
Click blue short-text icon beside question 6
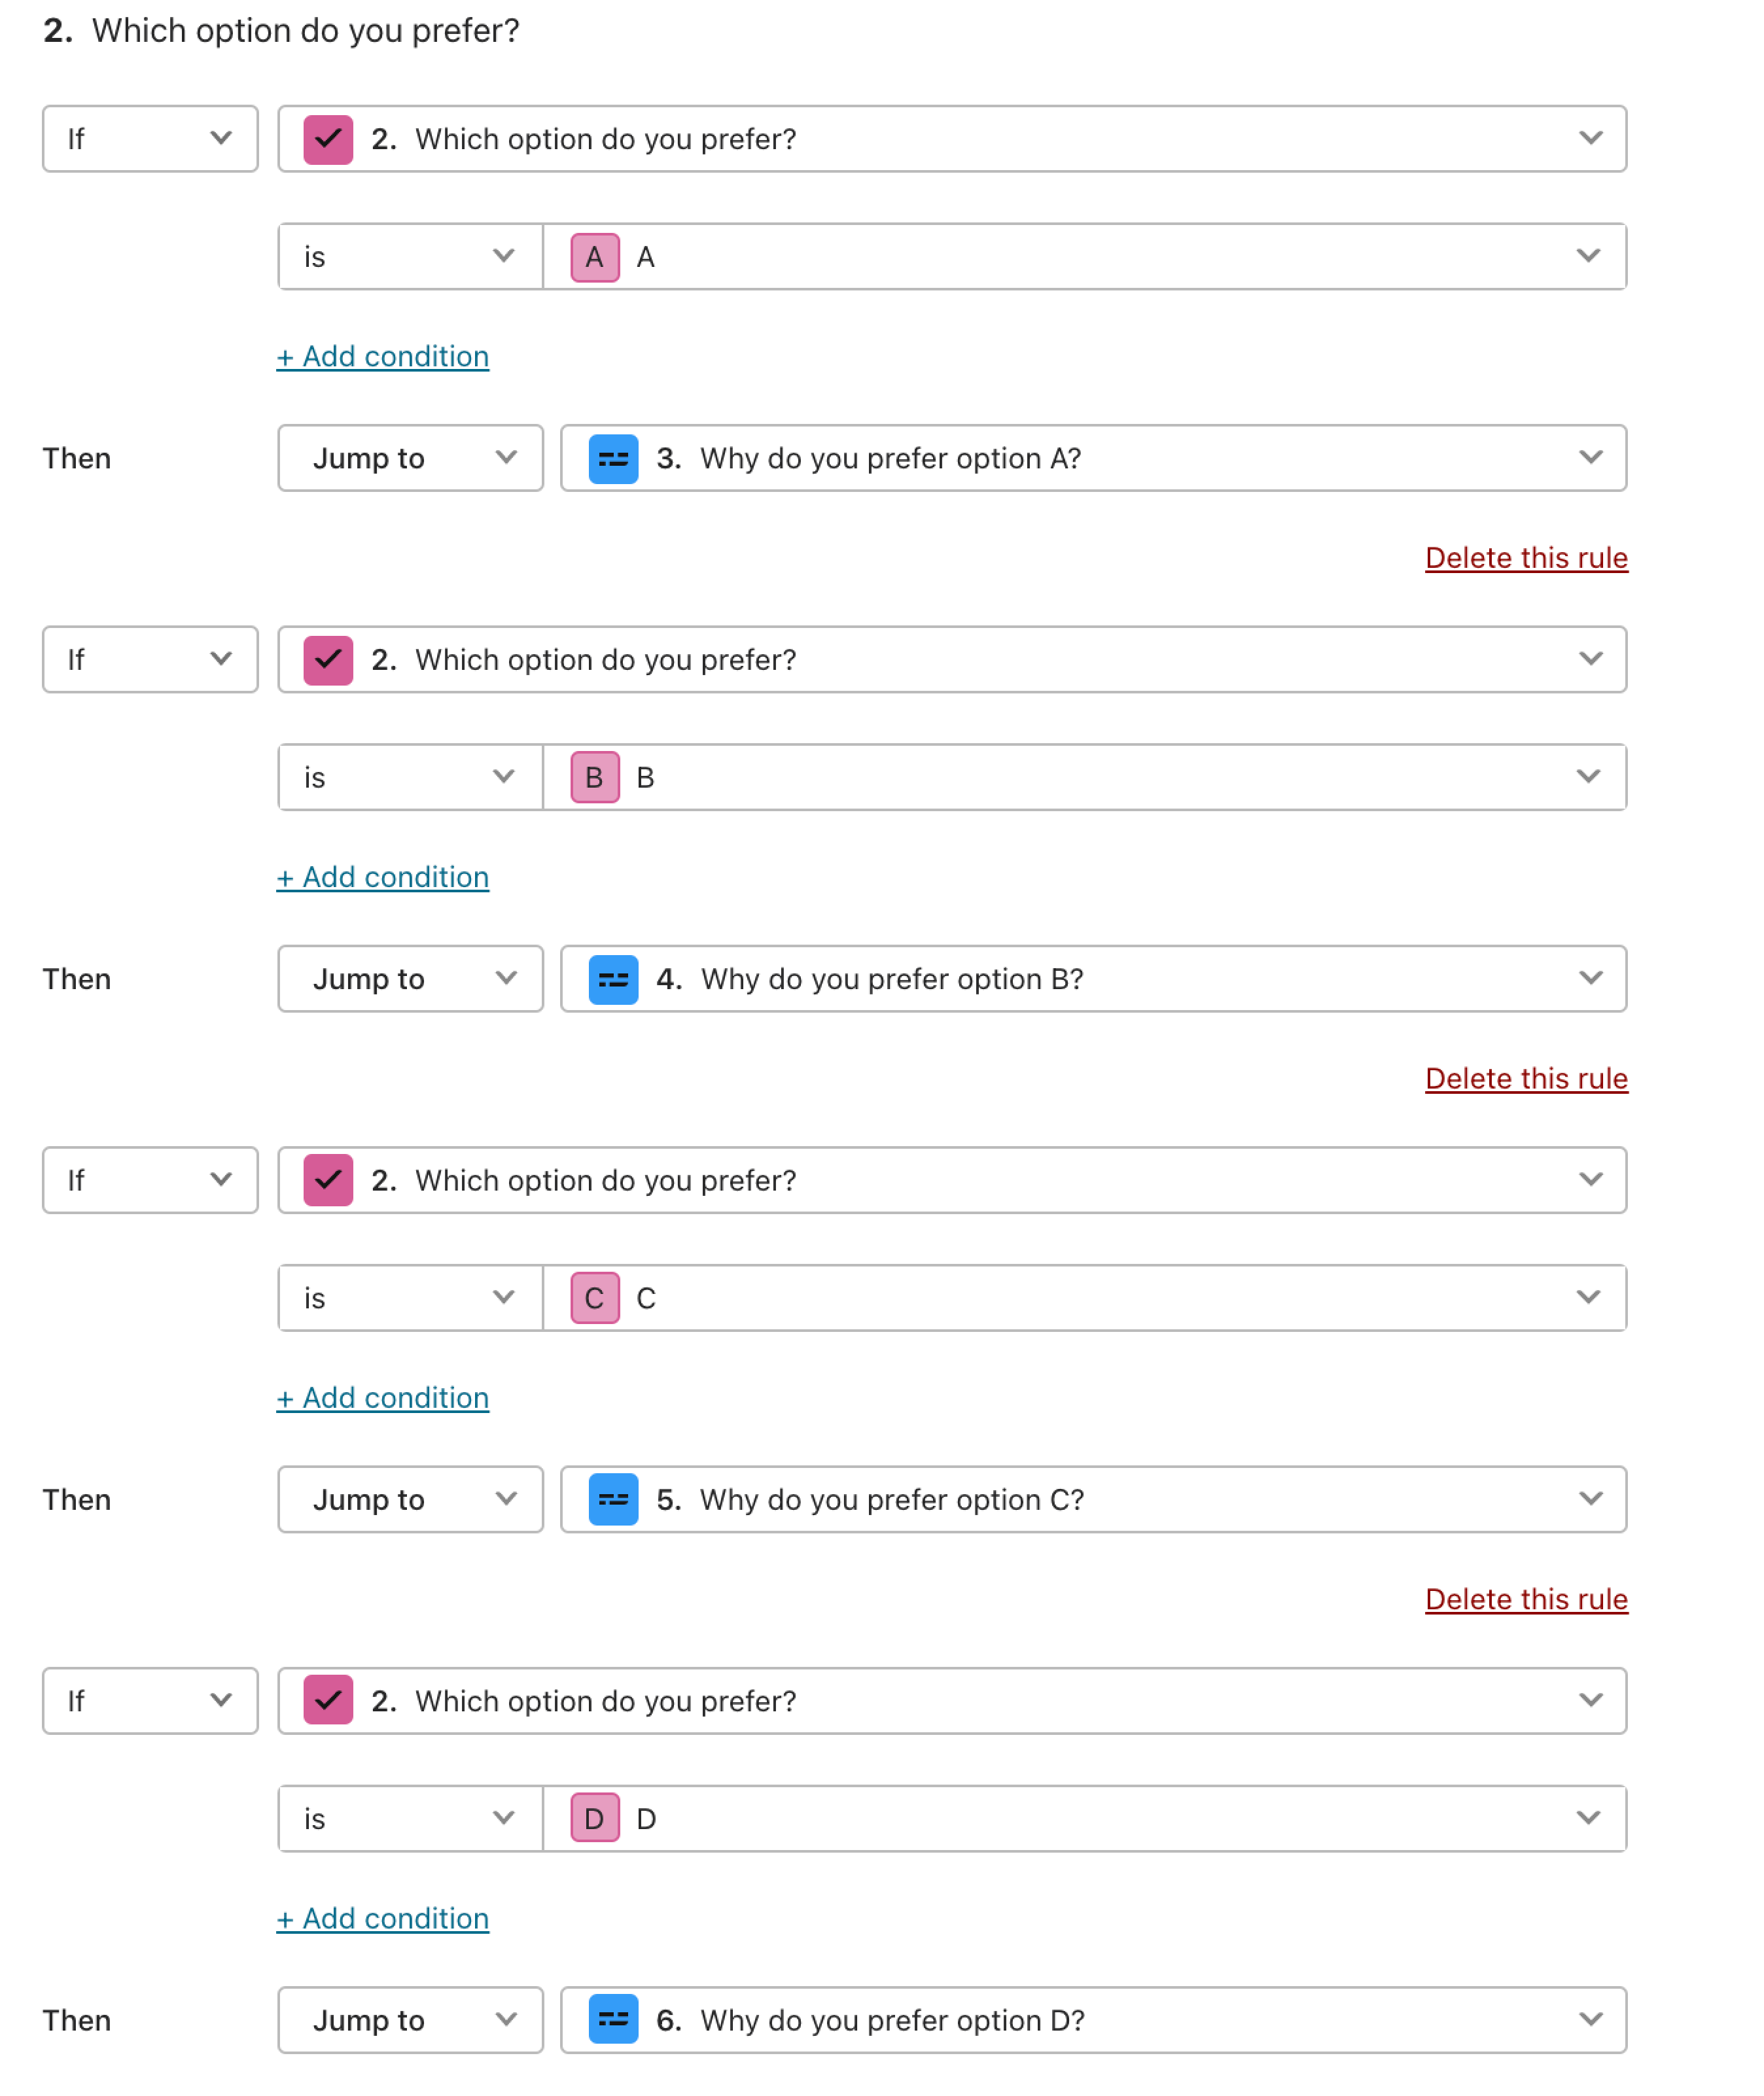(613, 2020)
